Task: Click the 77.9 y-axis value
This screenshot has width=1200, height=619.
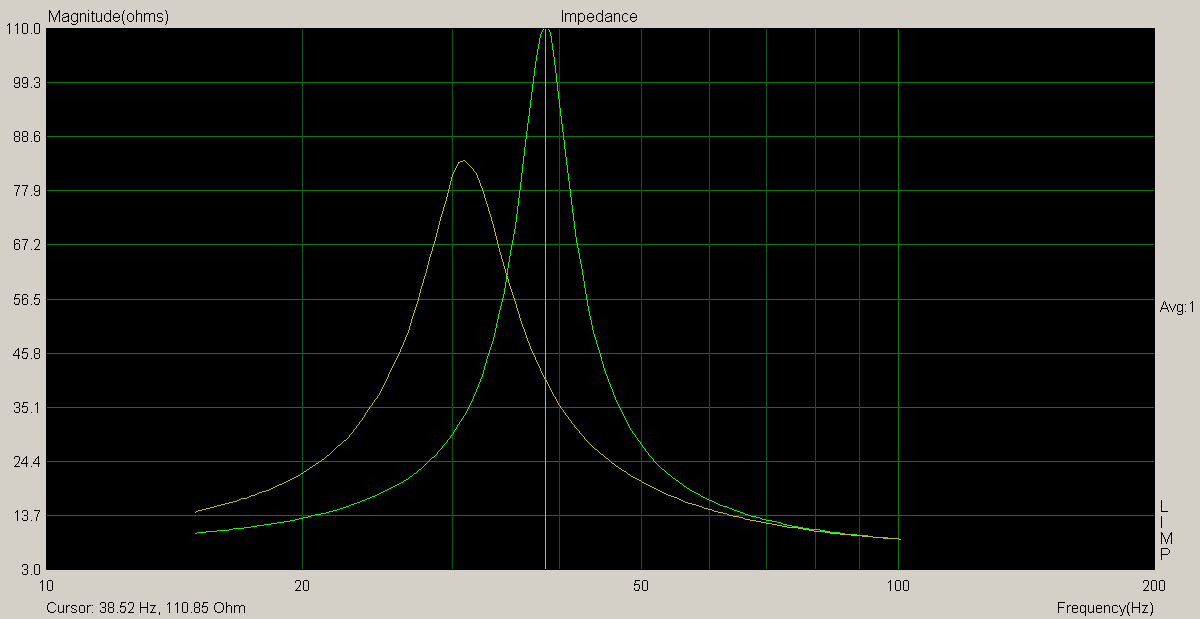Action: point(27,191)
